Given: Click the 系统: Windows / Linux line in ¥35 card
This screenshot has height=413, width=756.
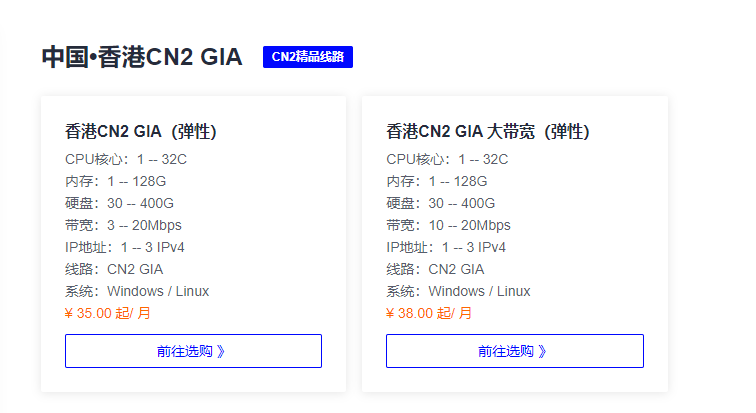Looking at the screenshot, I should [x=137, y=291].
